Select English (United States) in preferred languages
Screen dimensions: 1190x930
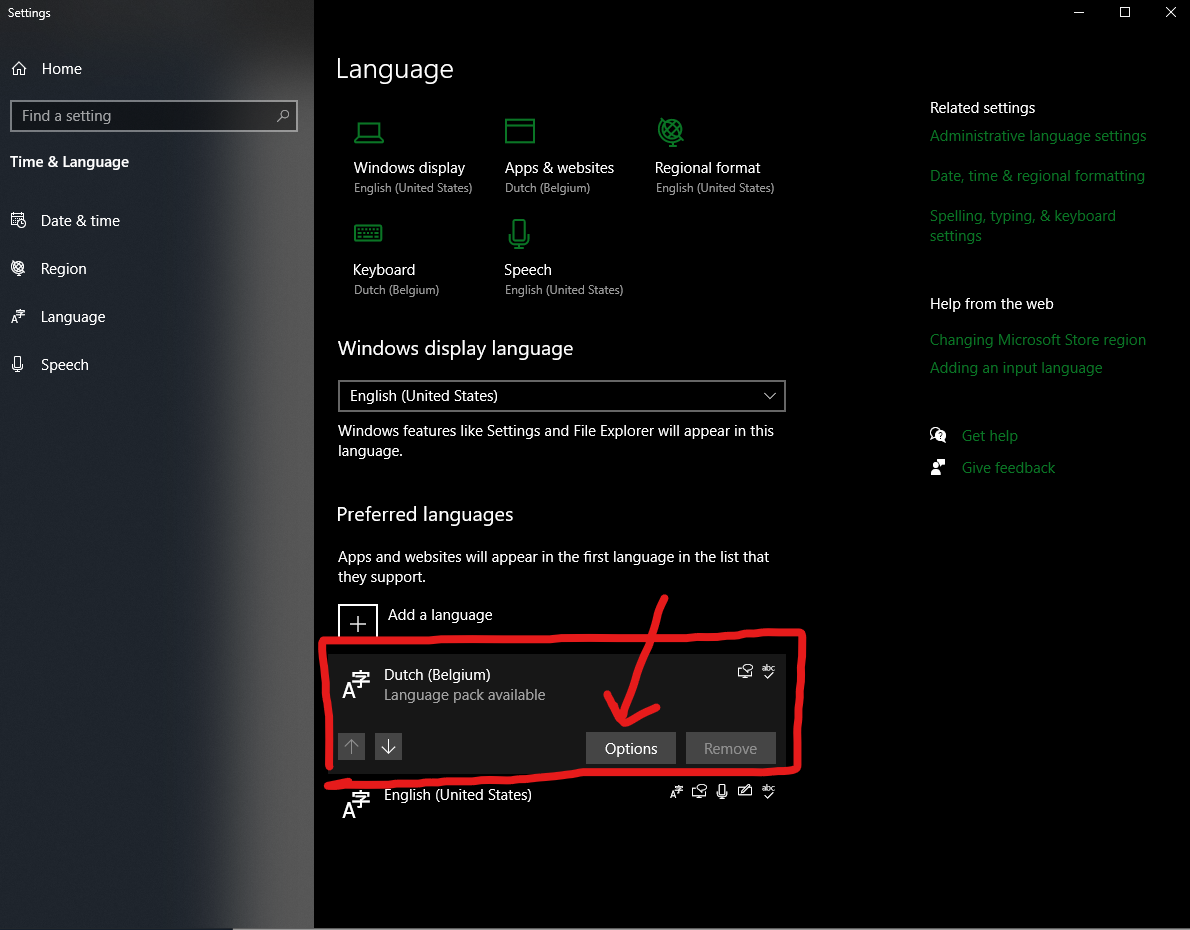[x=458, y=796]
